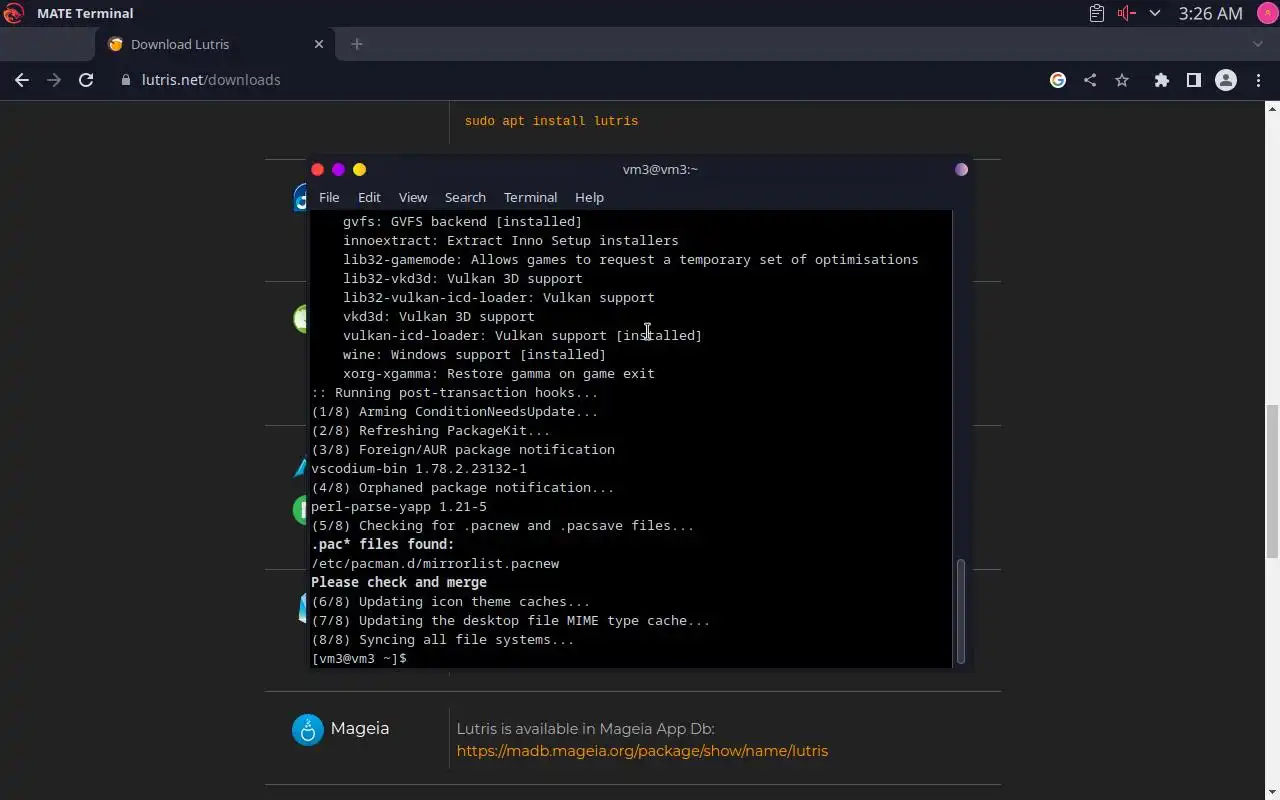
Task: Click 'innoextract: Extract Inno Setup installers' line
Action: click(510, 240)
